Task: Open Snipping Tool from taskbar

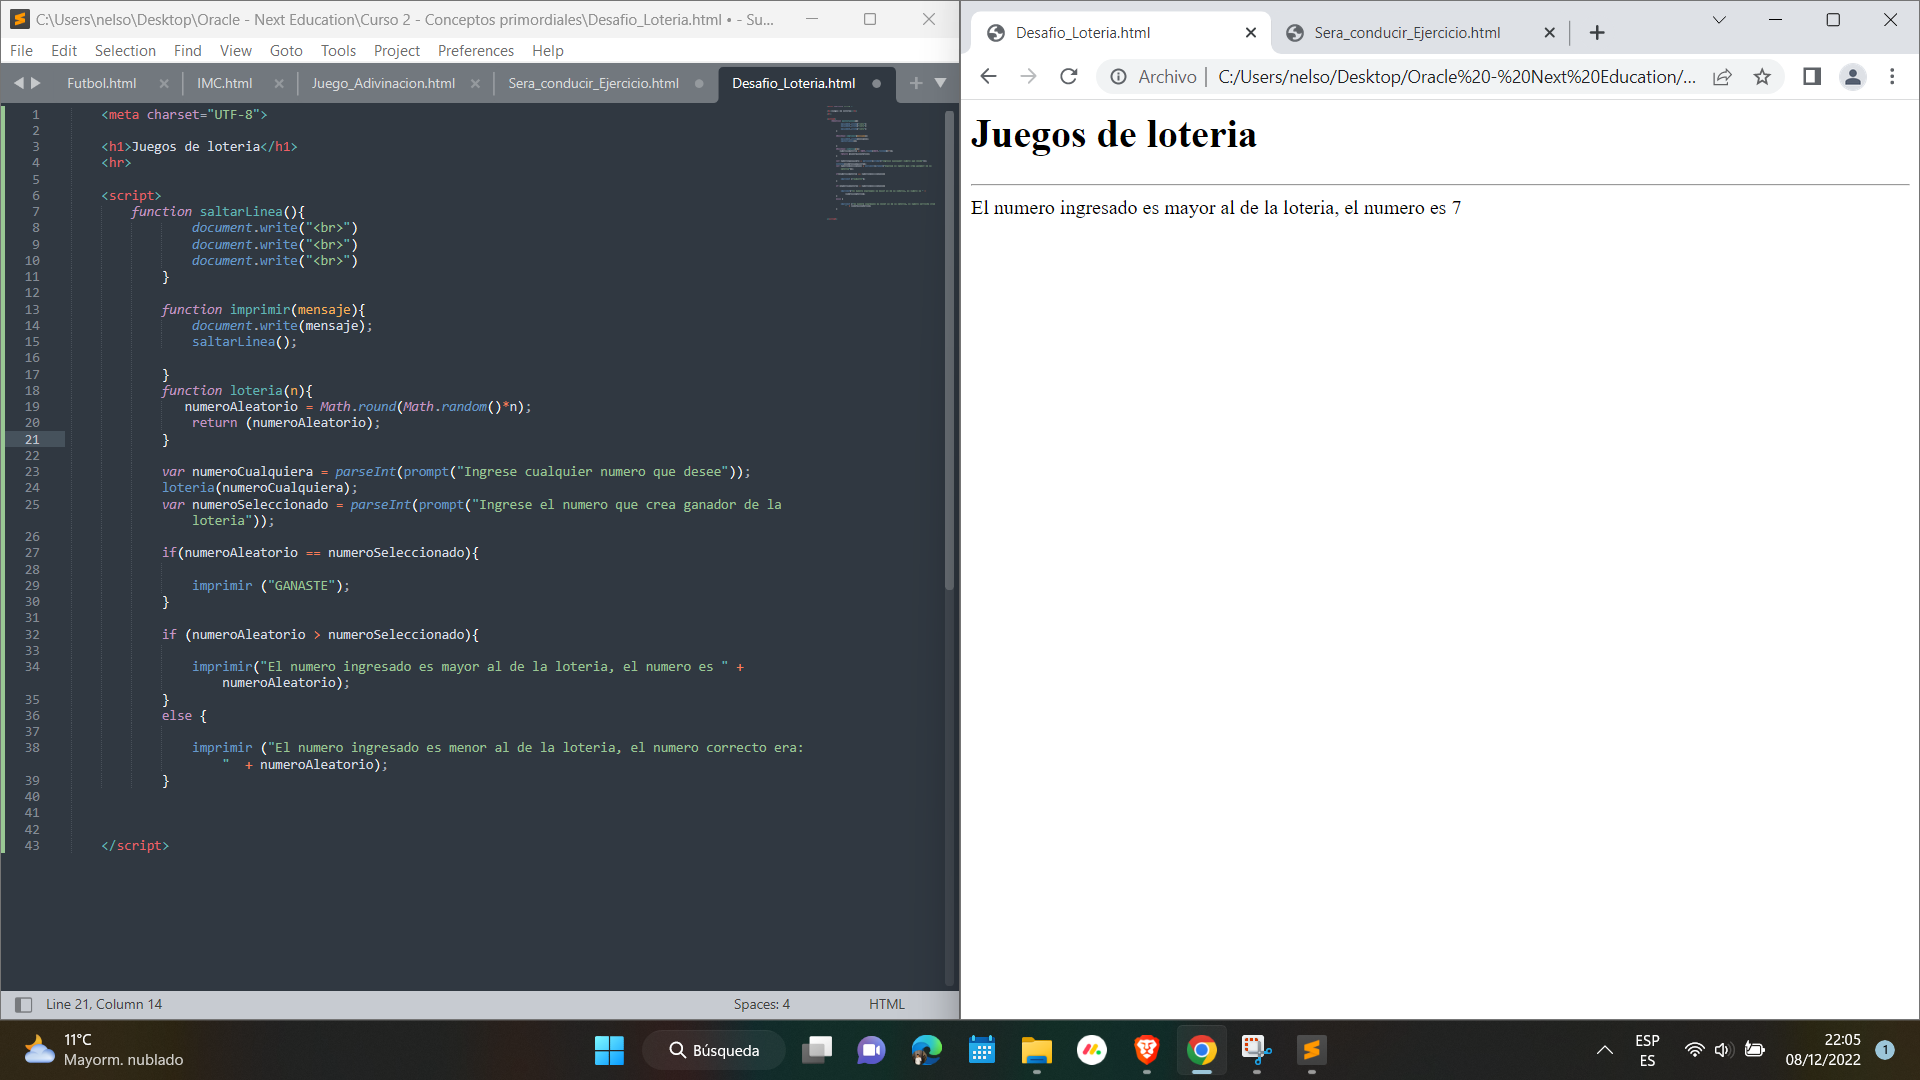Action: pyautogui.click(x=1256, y=1050)
